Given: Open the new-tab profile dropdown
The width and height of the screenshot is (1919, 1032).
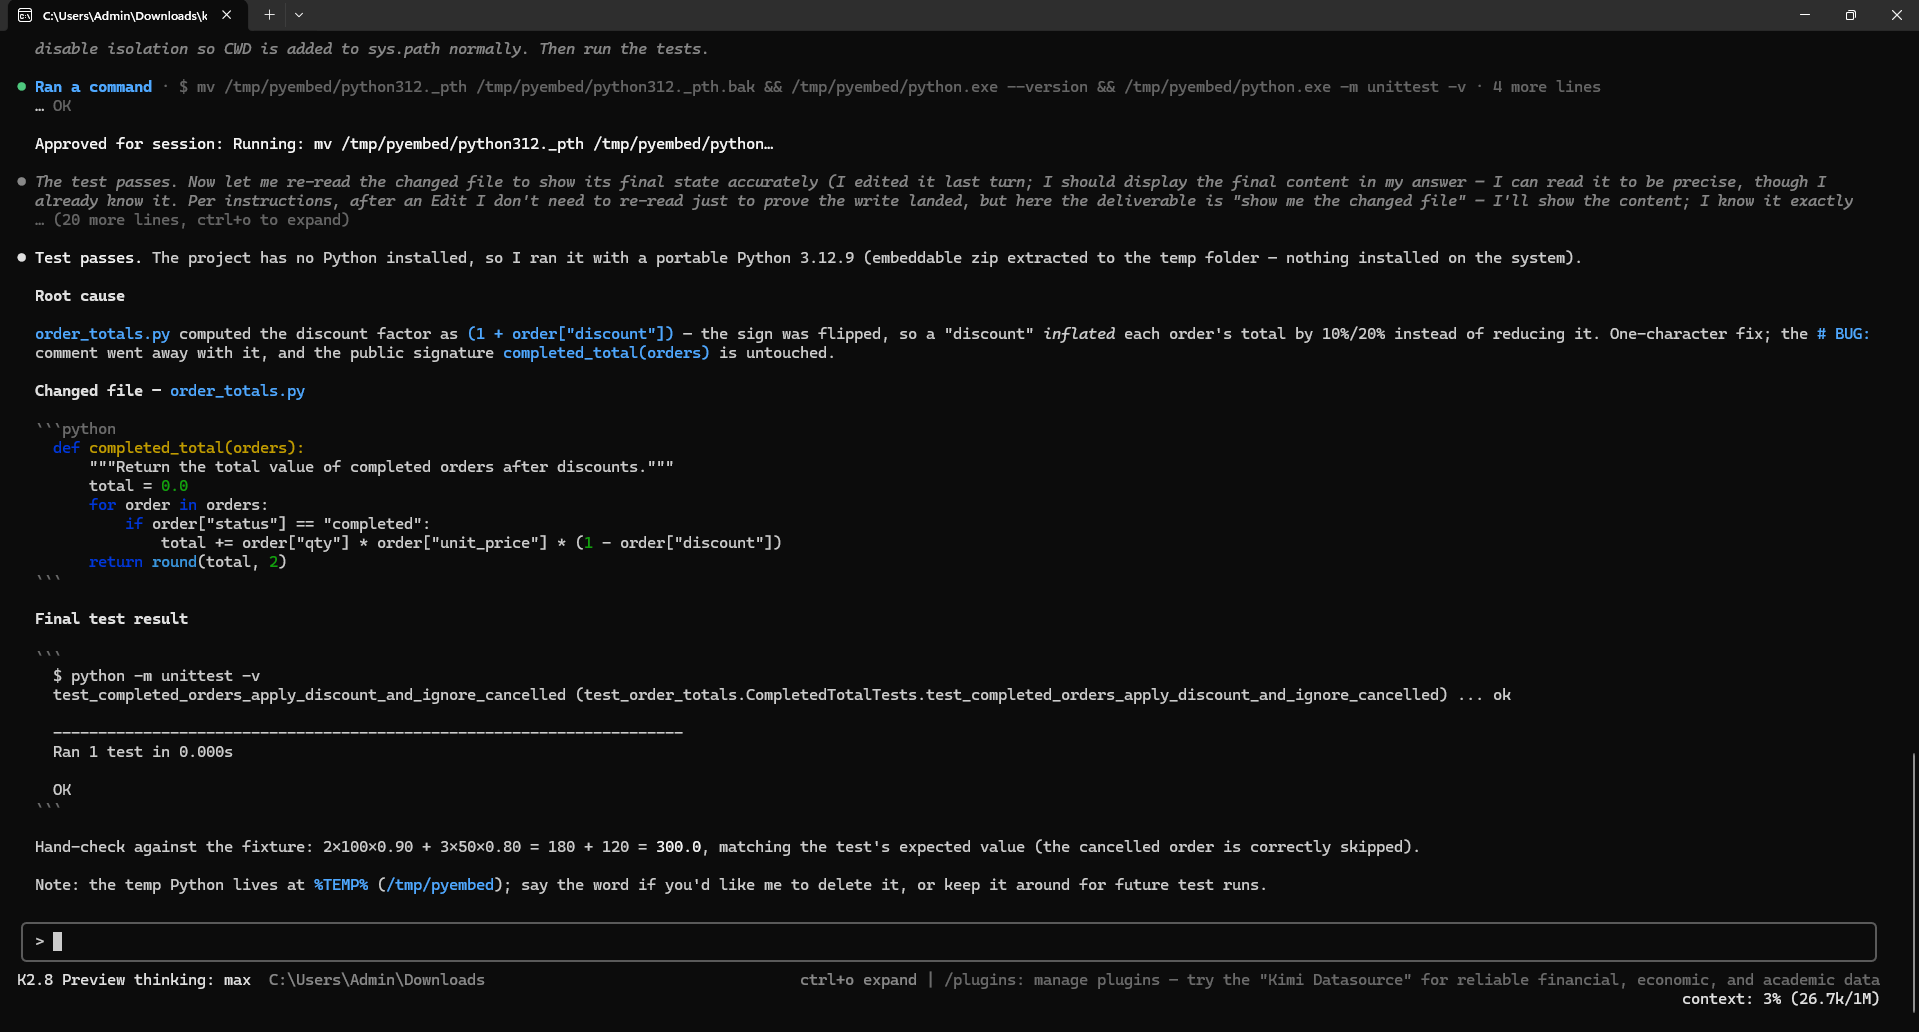Looking at the screenshot, I should 299,15.
